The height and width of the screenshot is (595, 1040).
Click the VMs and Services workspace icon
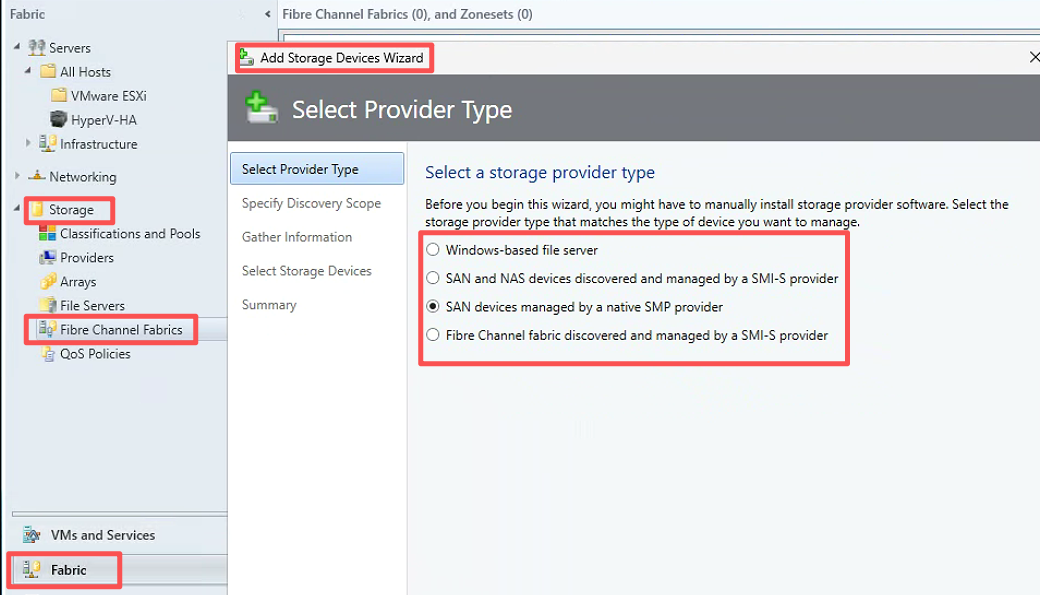click(x=31, y=535)
